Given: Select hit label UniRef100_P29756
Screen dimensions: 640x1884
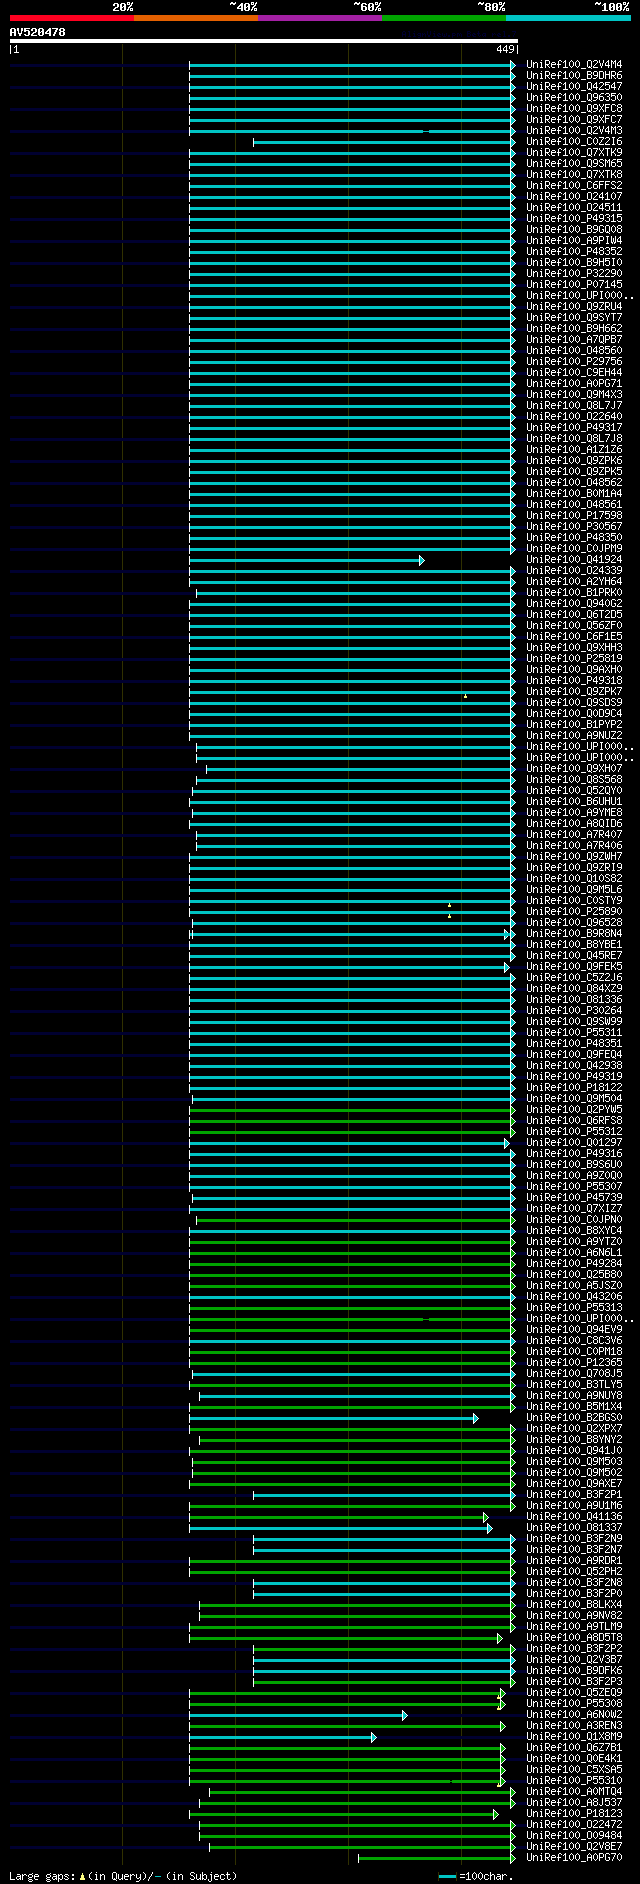Looking at the screenshot, I should pos(574,362).
